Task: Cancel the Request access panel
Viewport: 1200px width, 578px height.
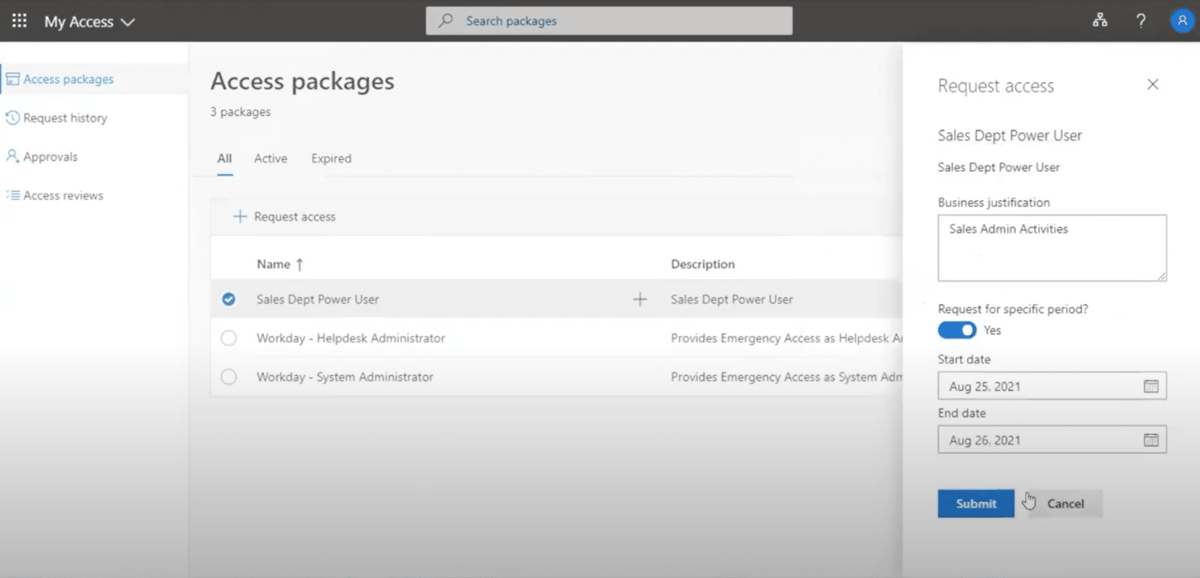Action: [x=1066, y=503]
